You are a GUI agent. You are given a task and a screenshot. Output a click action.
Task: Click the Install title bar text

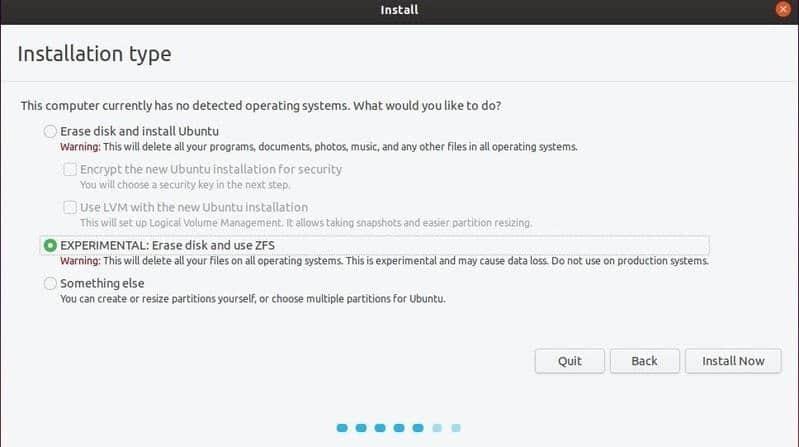399,10
